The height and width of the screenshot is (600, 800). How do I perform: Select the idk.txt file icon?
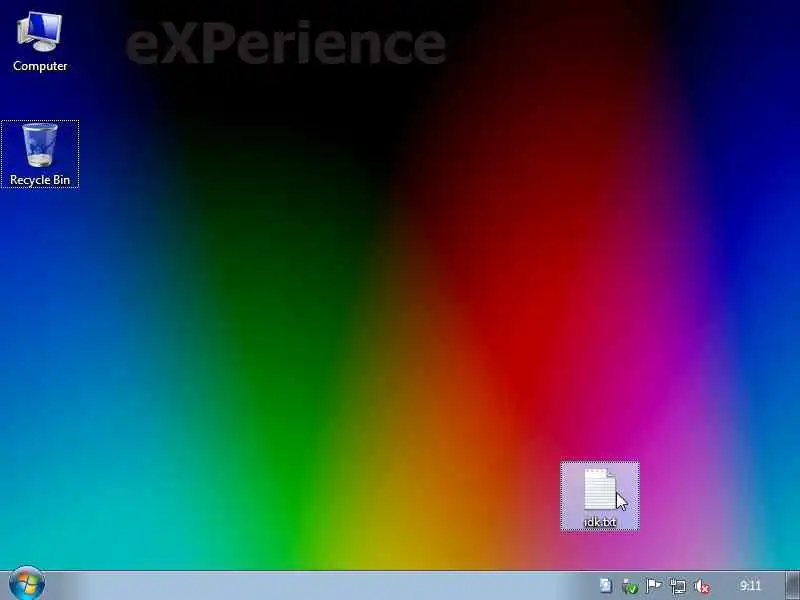point(599,496)
